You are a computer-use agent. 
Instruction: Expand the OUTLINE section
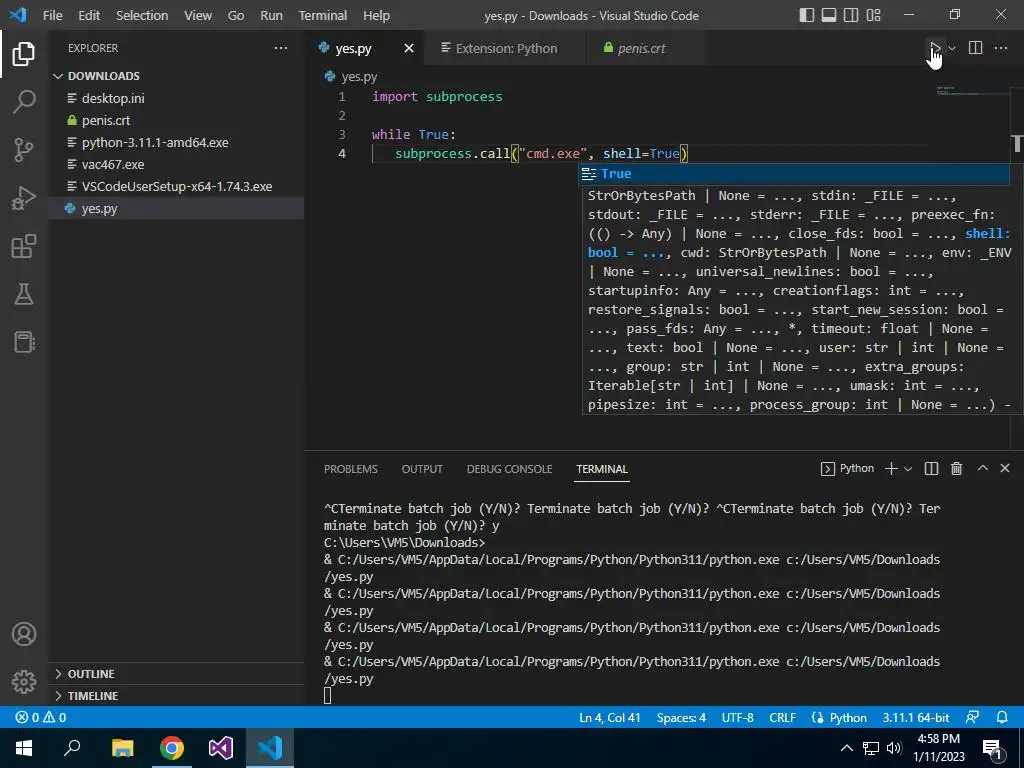pos(176,674)
